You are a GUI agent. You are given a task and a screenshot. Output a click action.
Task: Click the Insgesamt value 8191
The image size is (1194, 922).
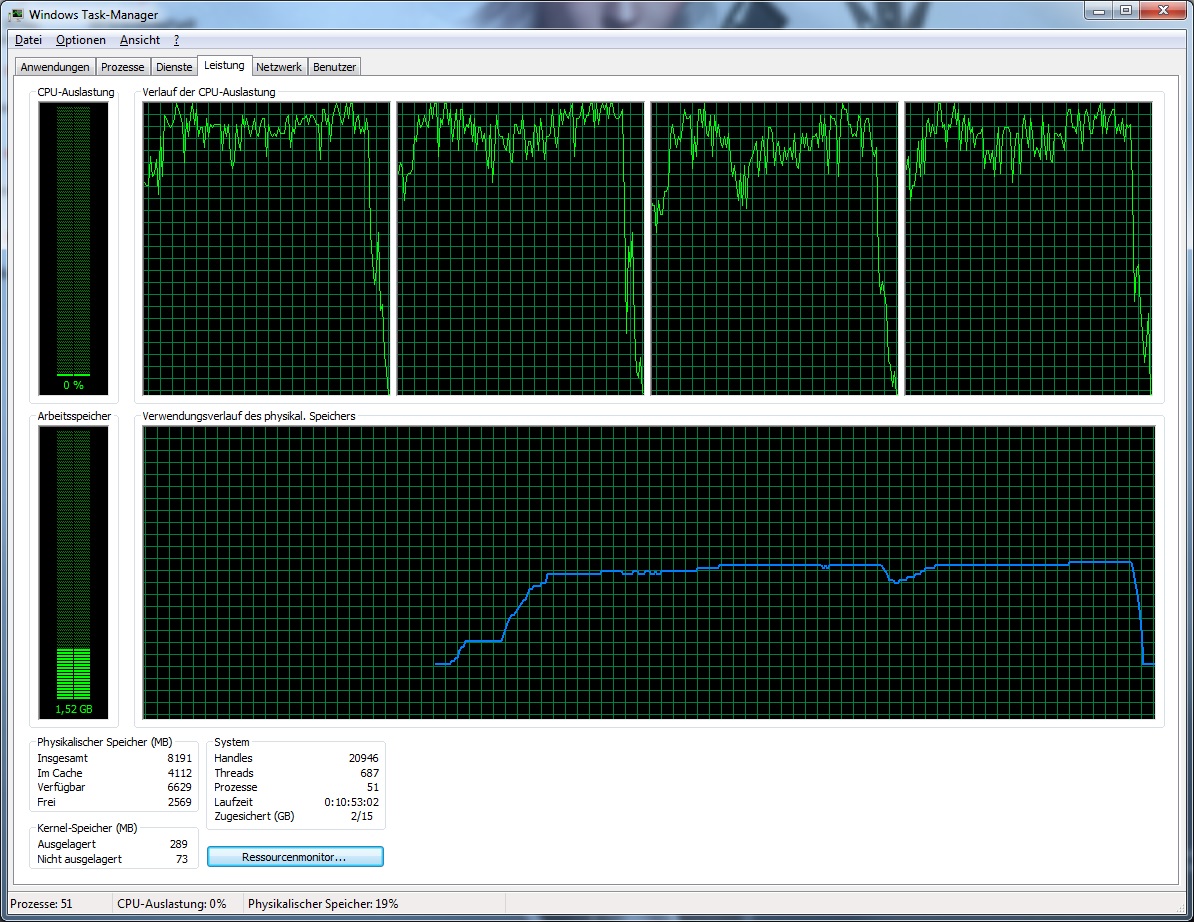coord(180,758)
